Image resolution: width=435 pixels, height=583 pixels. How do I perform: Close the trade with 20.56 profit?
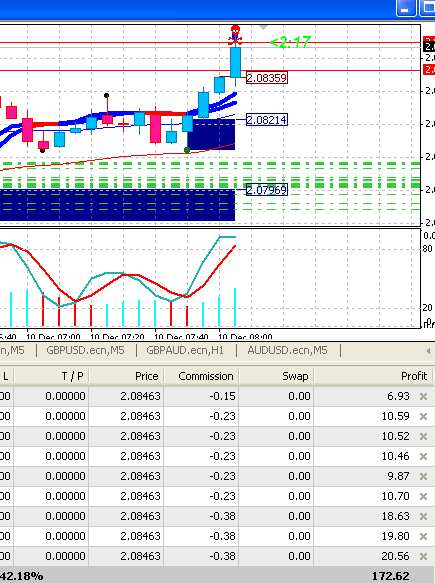[423, 557]
